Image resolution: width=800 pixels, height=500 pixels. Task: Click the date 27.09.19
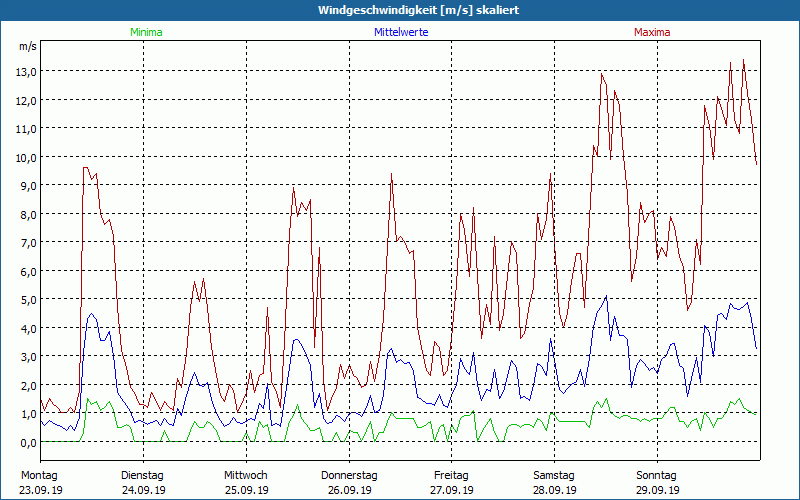click(x=452, y=490)
